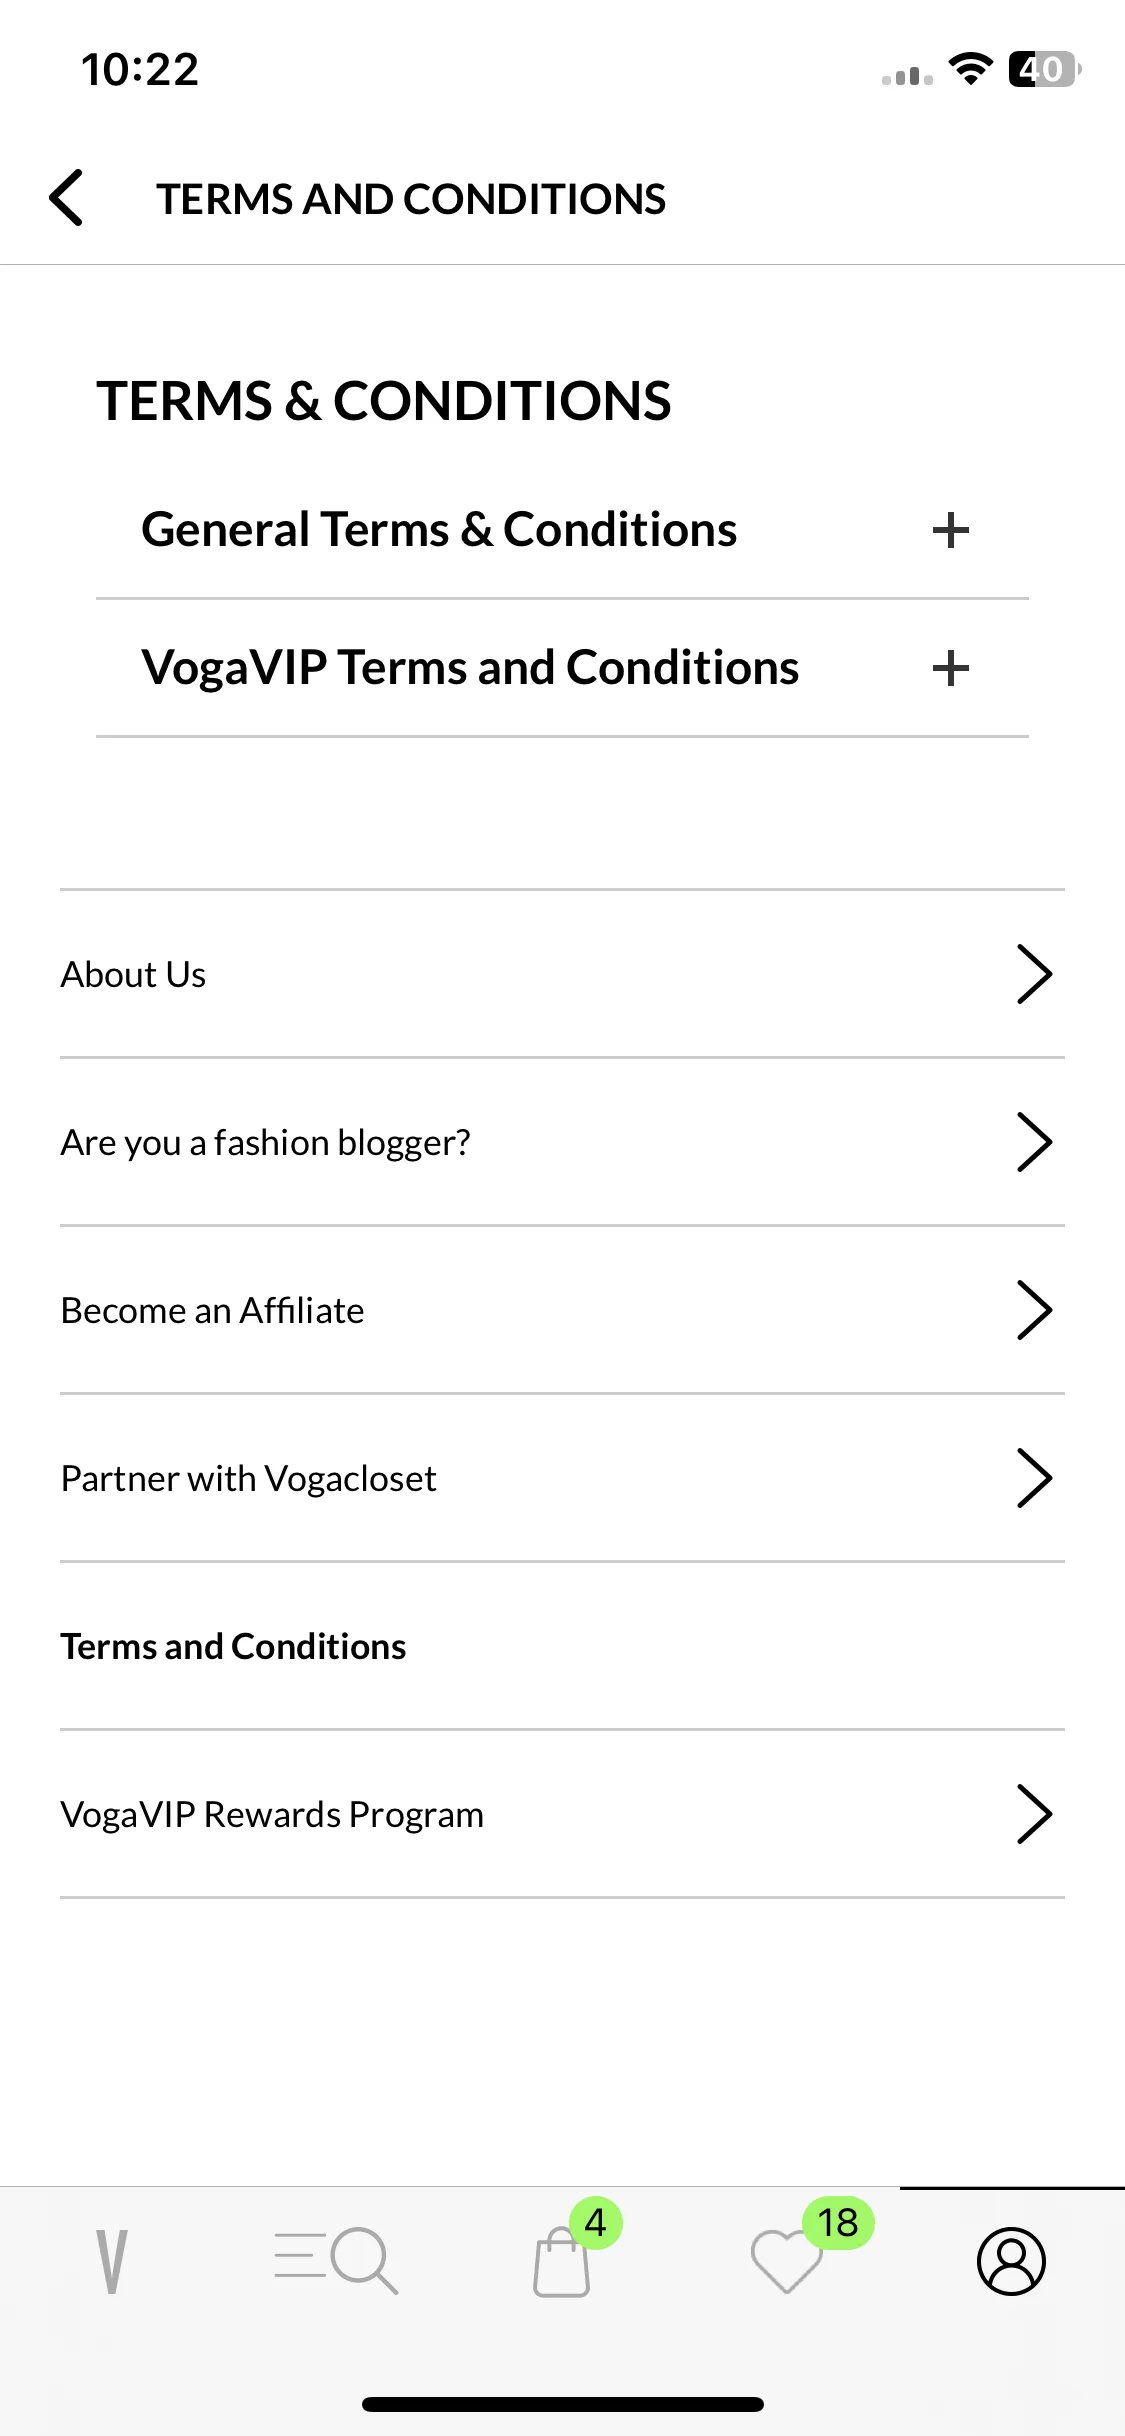Viewport: 1125px width, 2436px height.
Task: Select the VogaVIP Terms and Conditions heading
Action: (x=470, y=668)
